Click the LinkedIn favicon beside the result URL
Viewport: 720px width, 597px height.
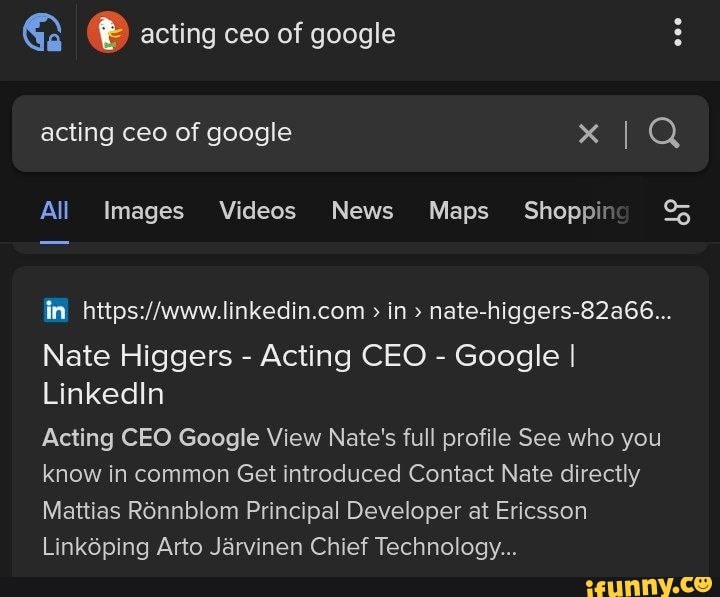coord(56,311)
